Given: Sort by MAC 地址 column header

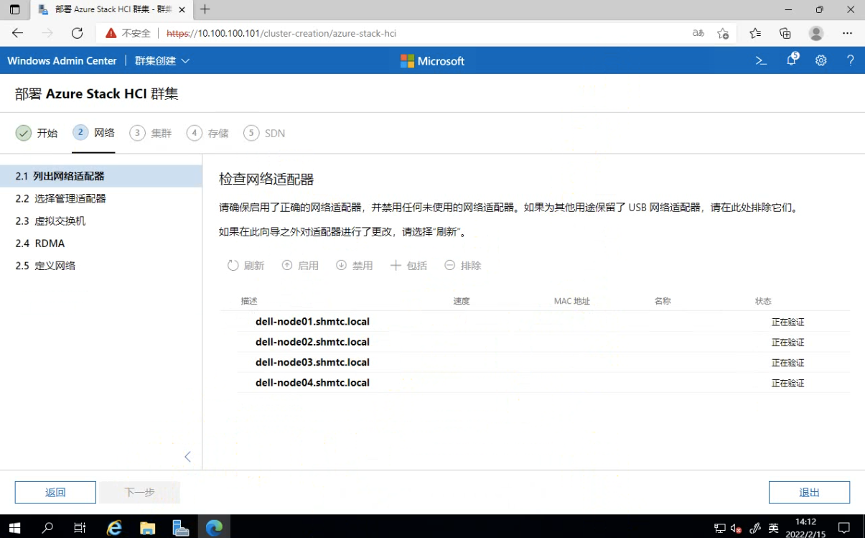Looking at the screenshot, I should [572, 301].
